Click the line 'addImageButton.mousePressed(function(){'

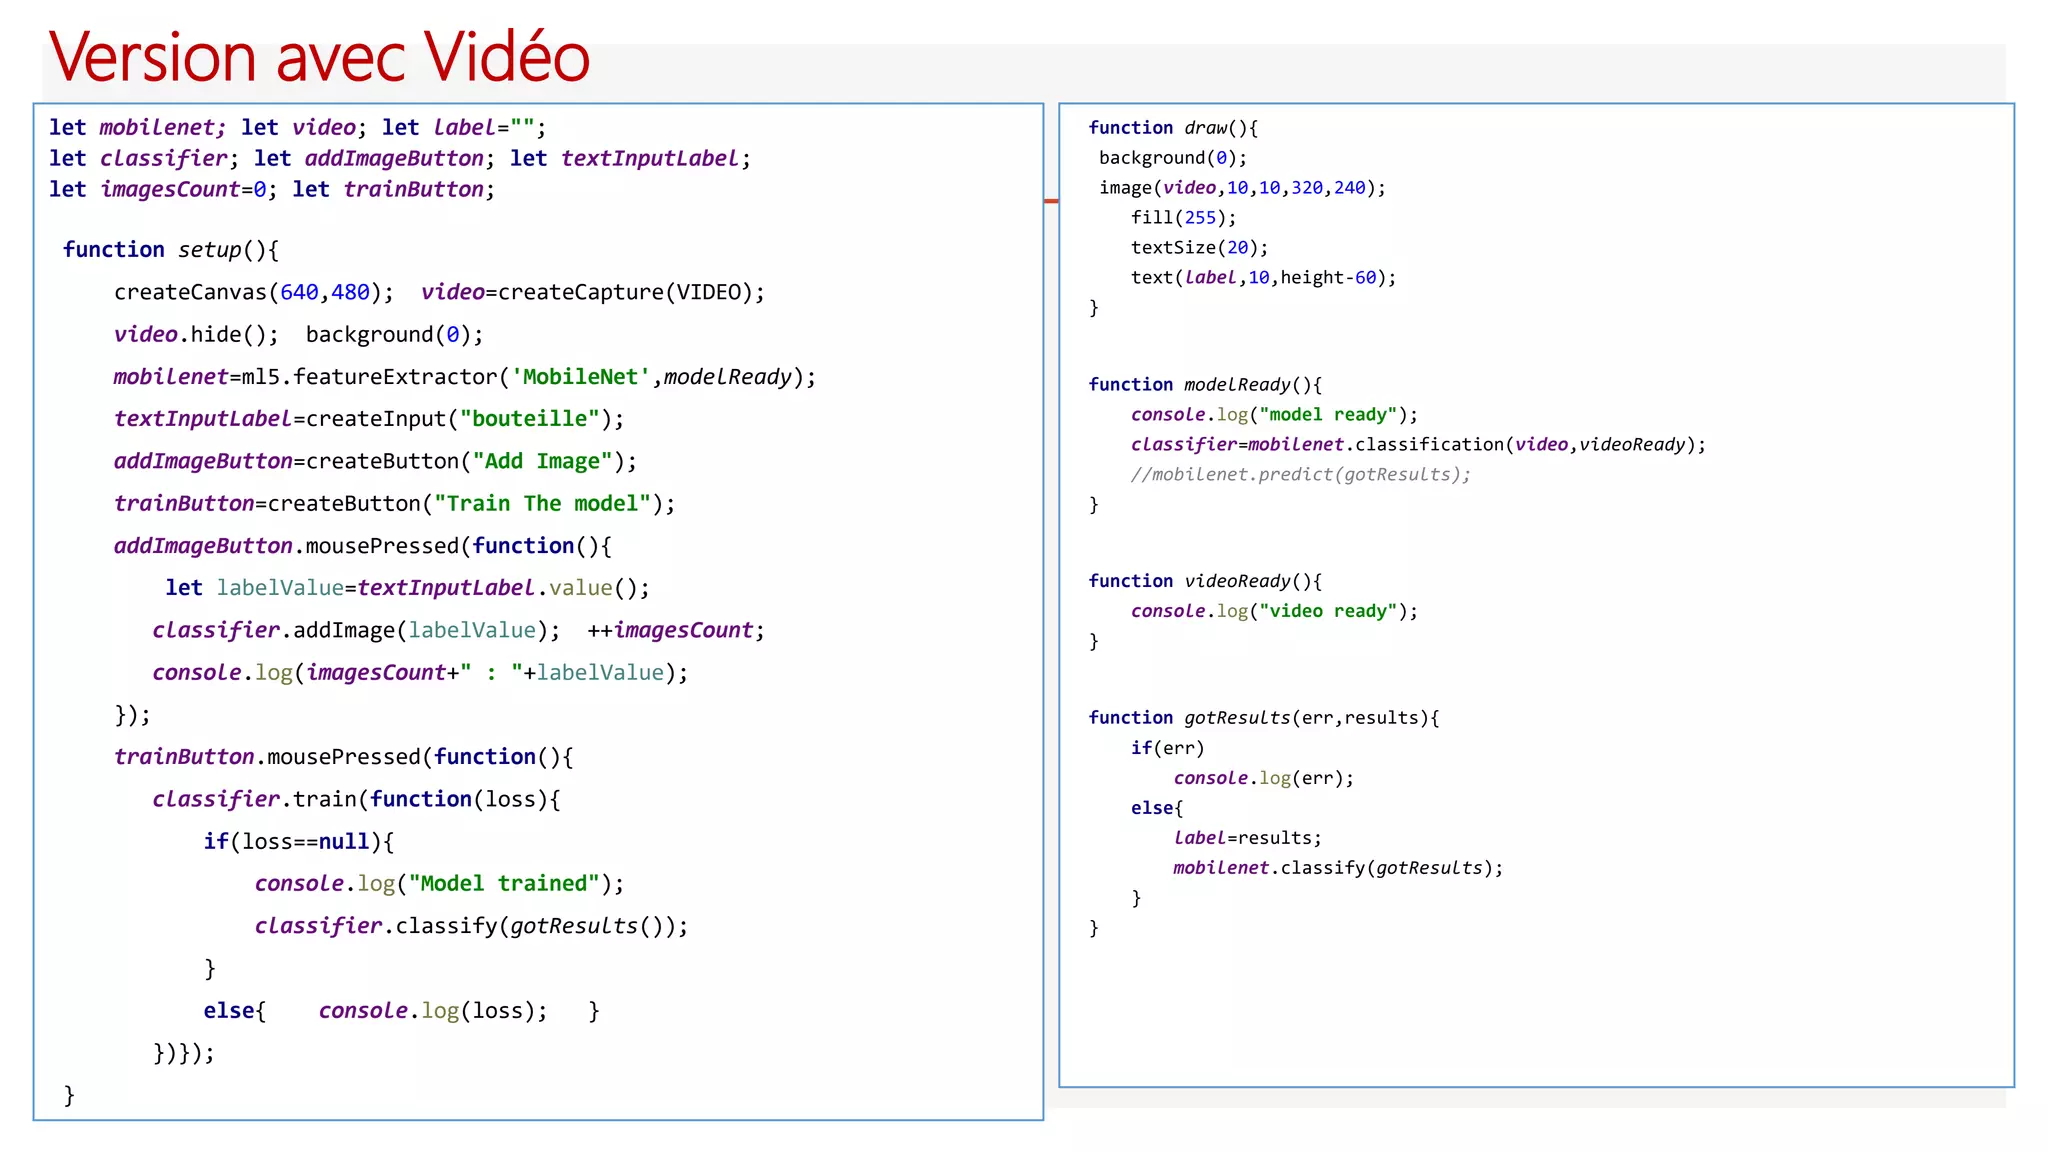pos(362,546)
